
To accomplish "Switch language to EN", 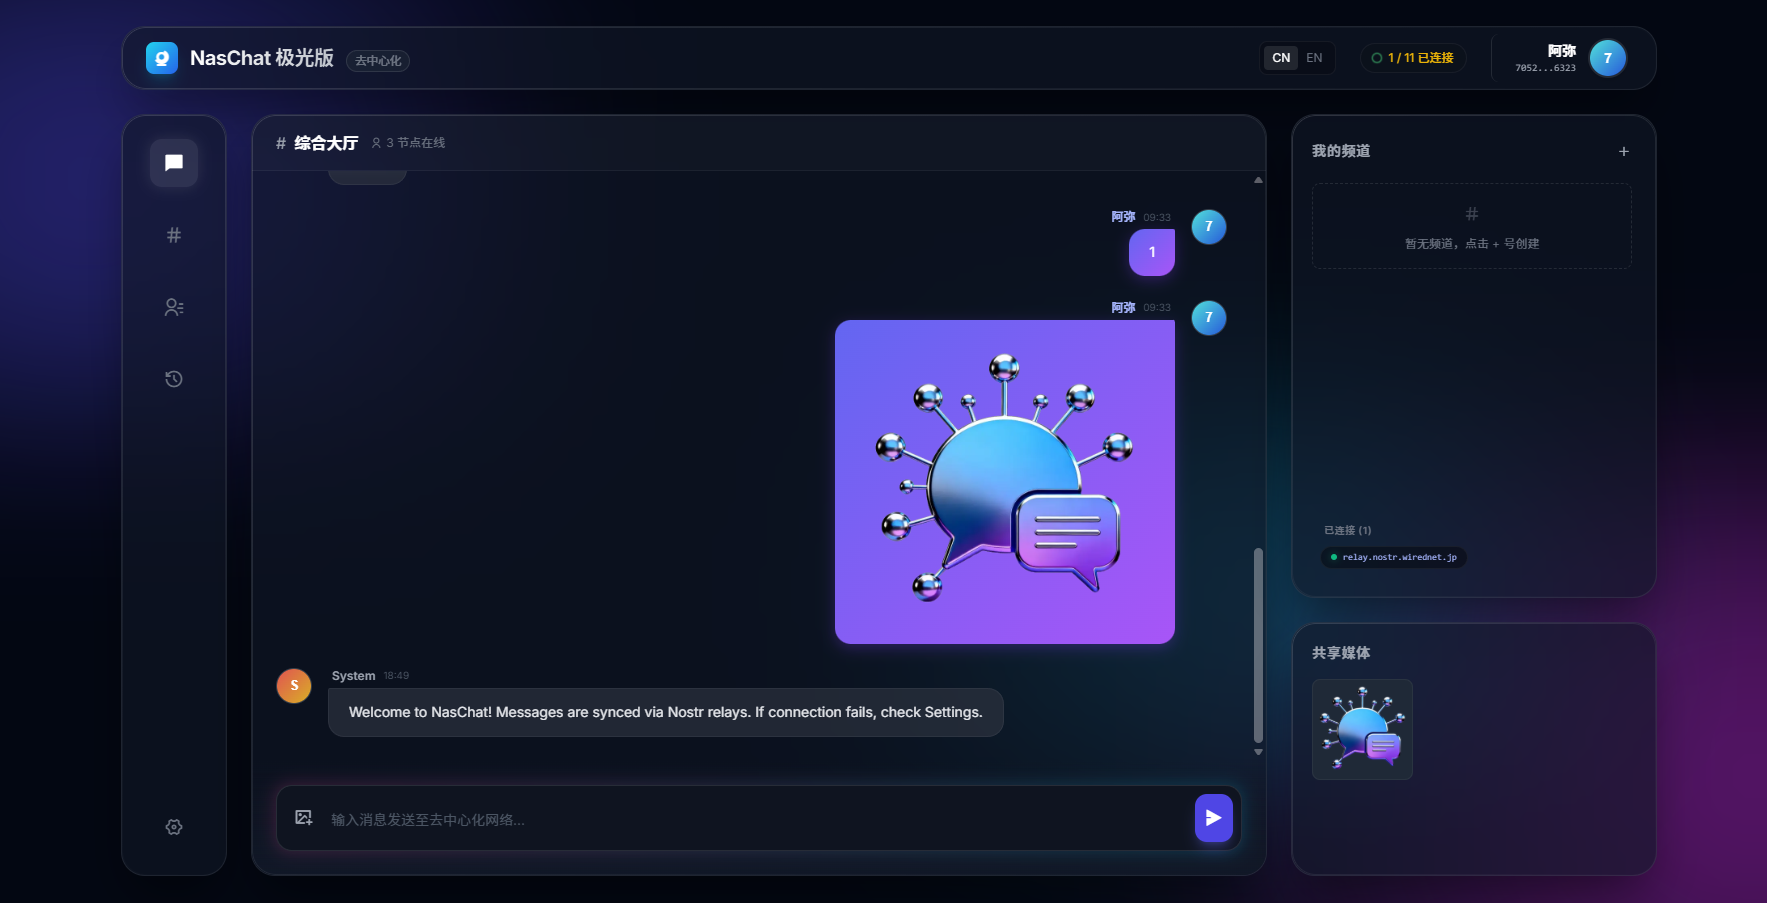I will click(1314, 57).
